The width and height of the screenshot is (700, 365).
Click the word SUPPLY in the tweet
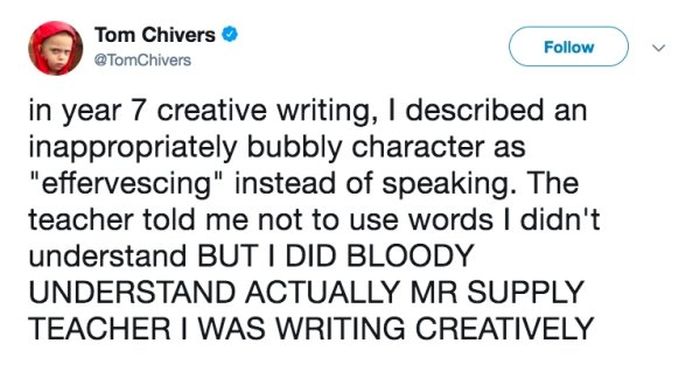click(525, 292)
